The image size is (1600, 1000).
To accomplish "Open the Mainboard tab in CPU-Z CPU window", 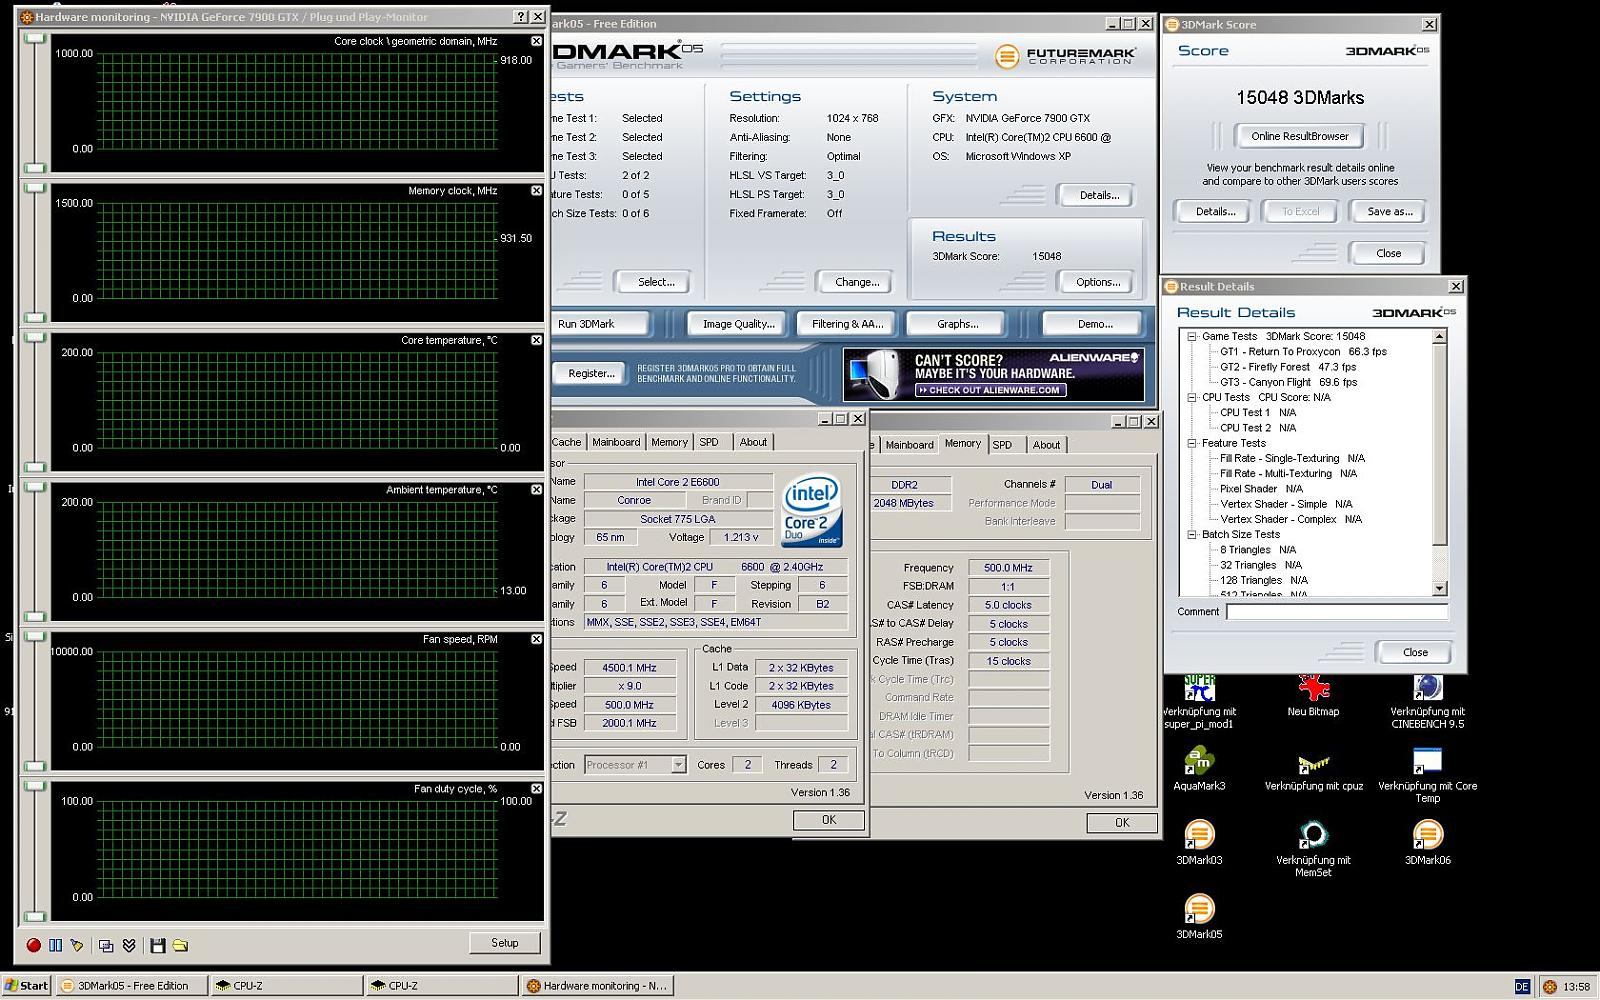I will coord(616,442).
